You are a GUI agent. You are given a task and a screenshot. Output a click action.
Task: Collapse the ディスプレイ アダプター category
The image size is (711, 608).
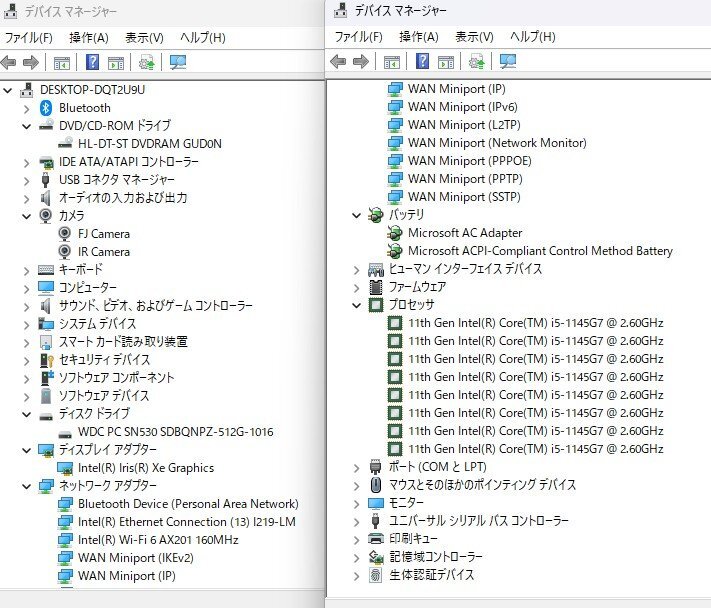click(x=27, y=450)
